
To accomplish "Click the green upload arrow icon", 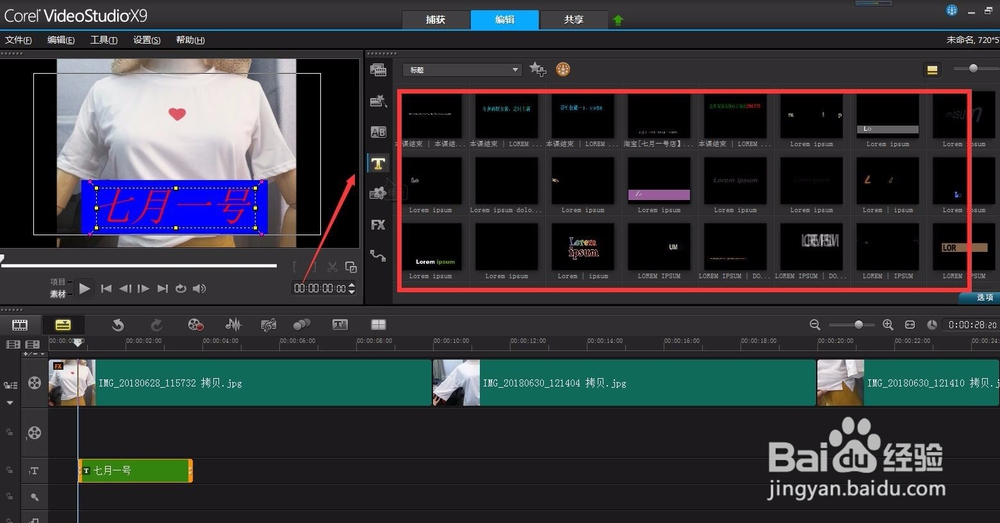I will (617, 20).
